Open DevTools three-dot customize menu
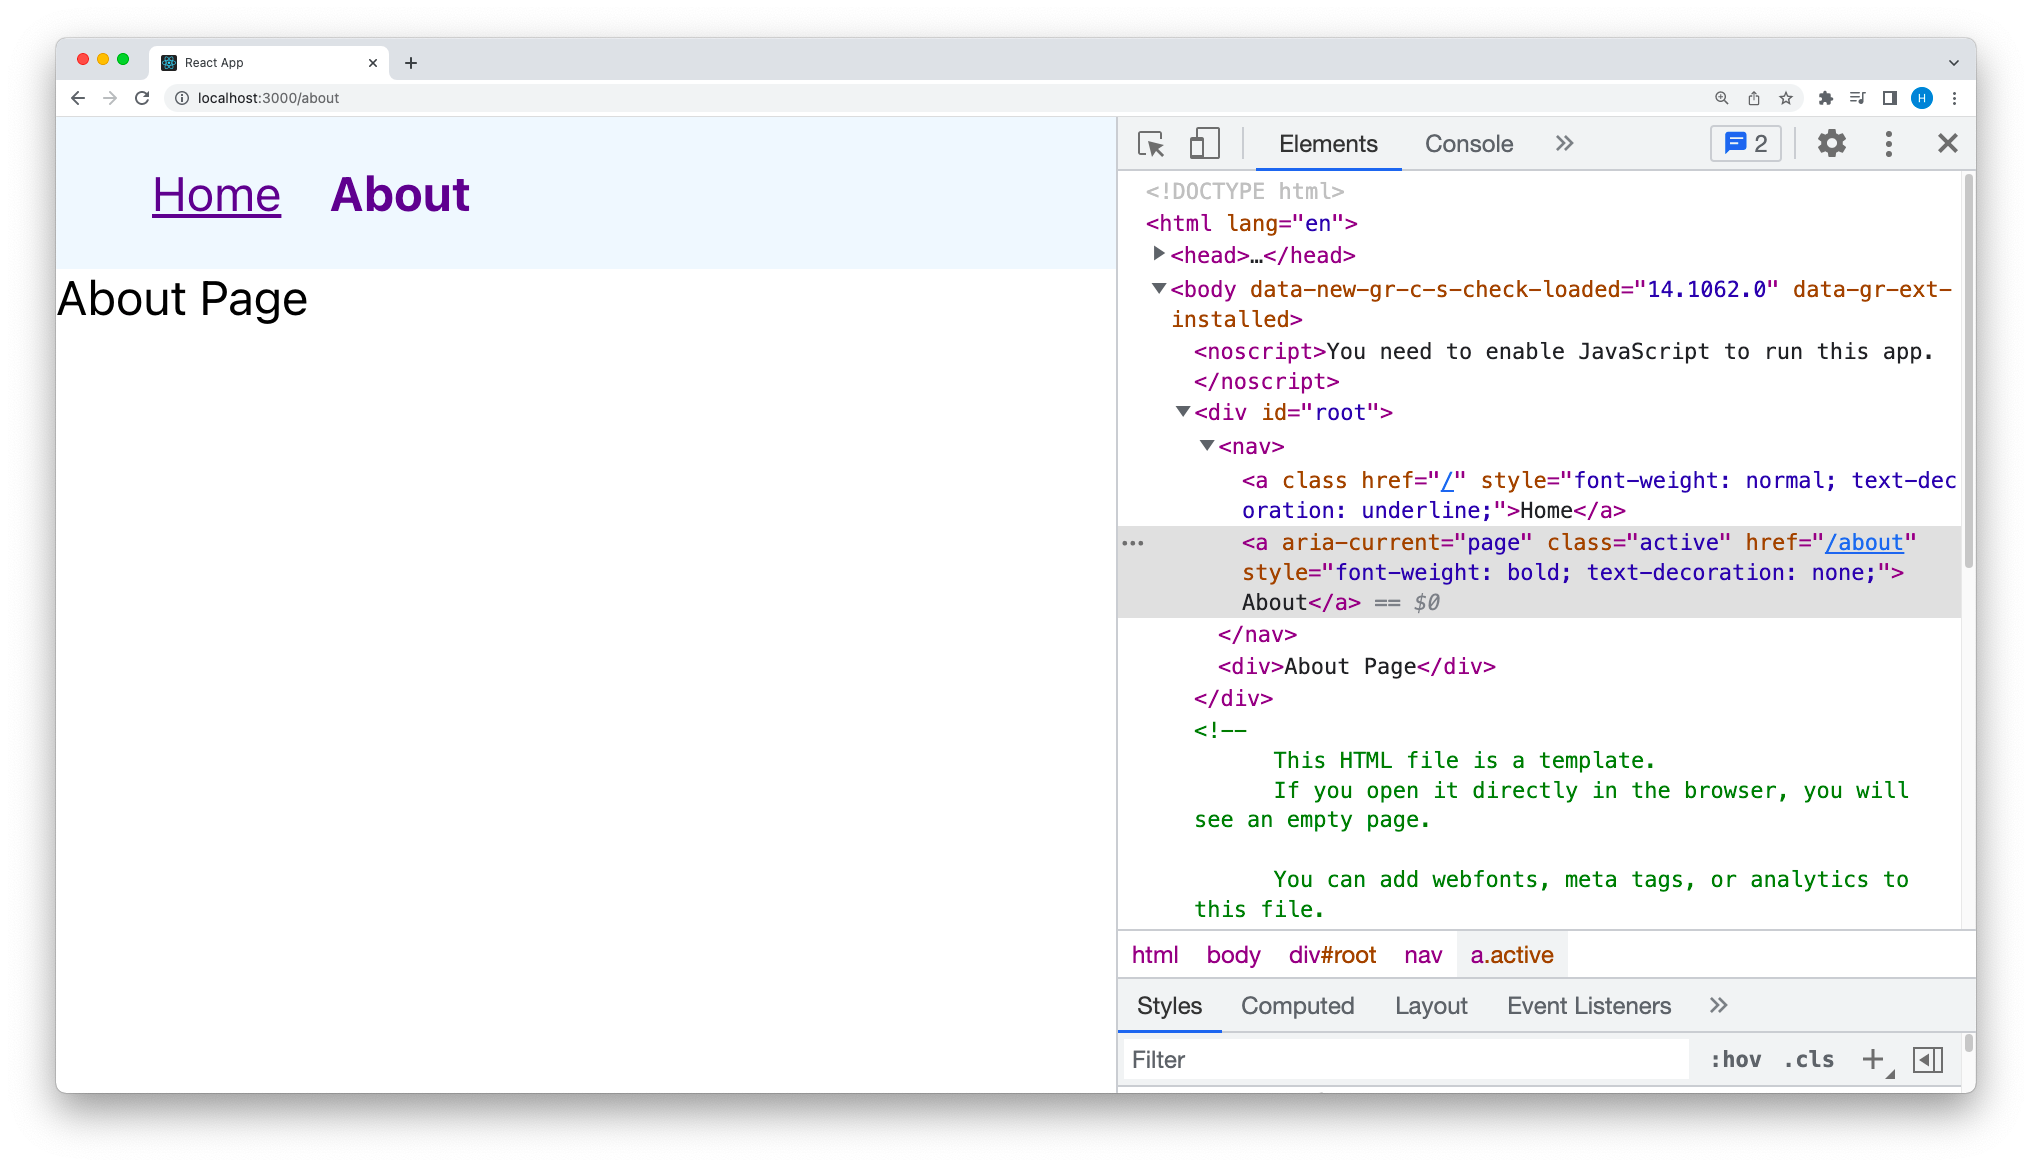2032x1167 pixels. 1888,144
